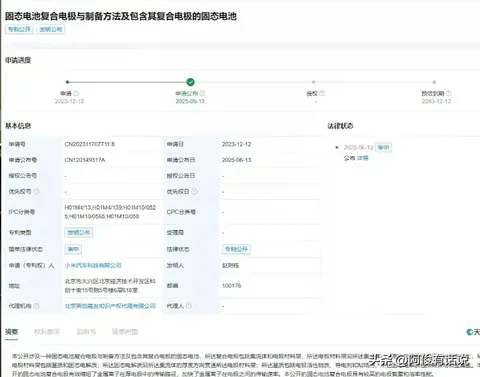This screenshot has height=377, width=480.
Task: Click 申请日 value 2023-12-12 in table
Action: 236,144
